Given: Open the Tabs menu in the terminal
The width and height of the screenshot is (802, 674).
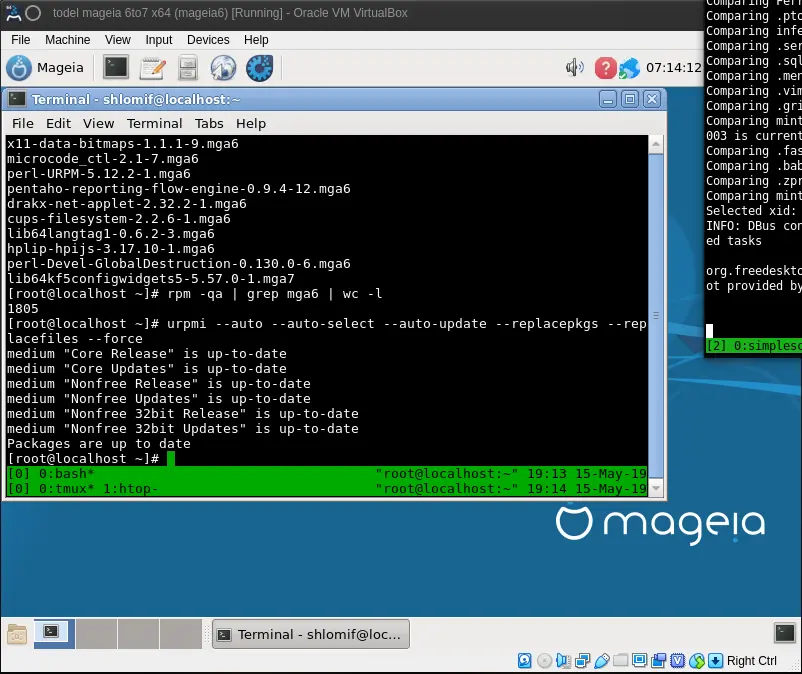Looking at the screenshot, I should click(209, 123).
